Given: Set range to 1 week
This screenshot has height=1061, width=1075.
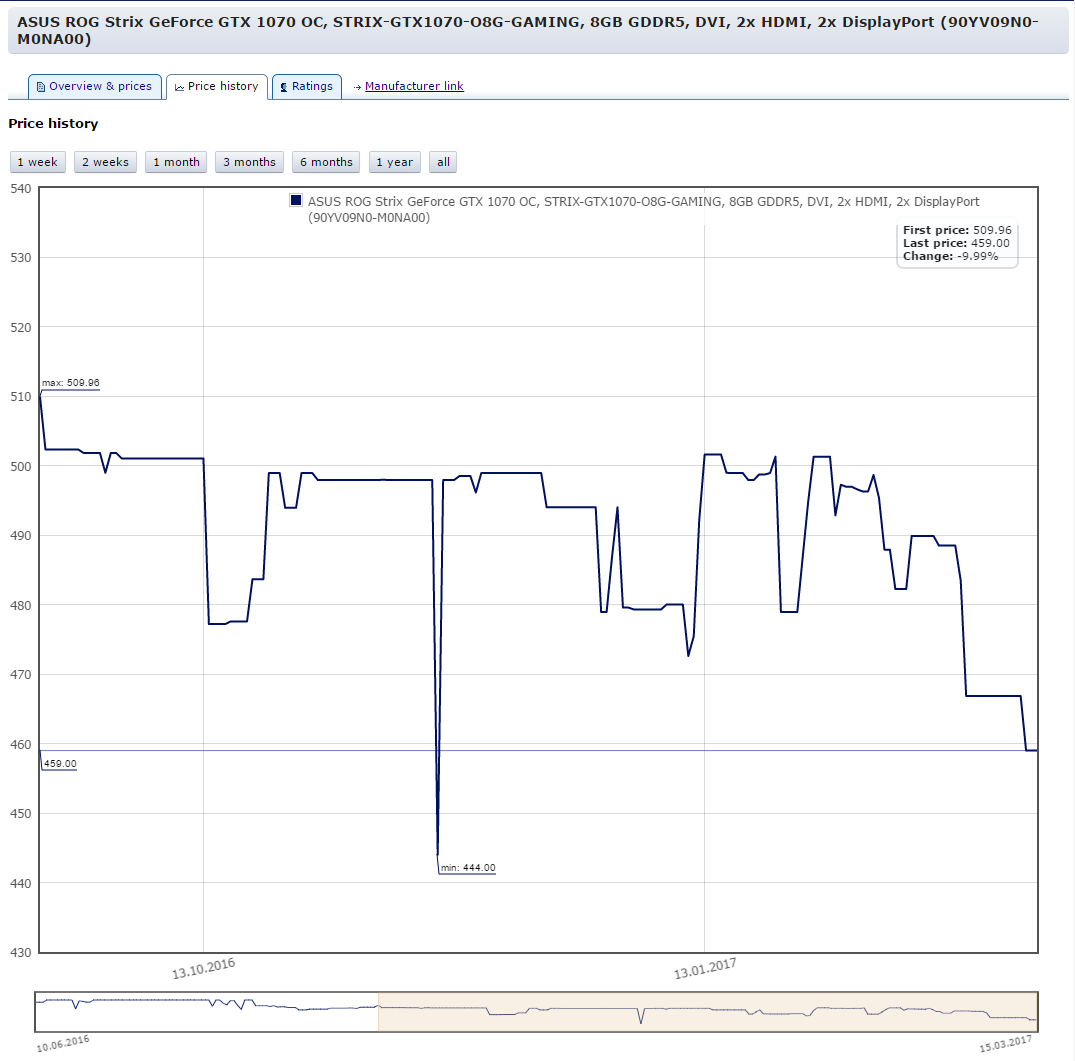Looking at the screenshot, I should pyautogui.click(x=38, y=162).
